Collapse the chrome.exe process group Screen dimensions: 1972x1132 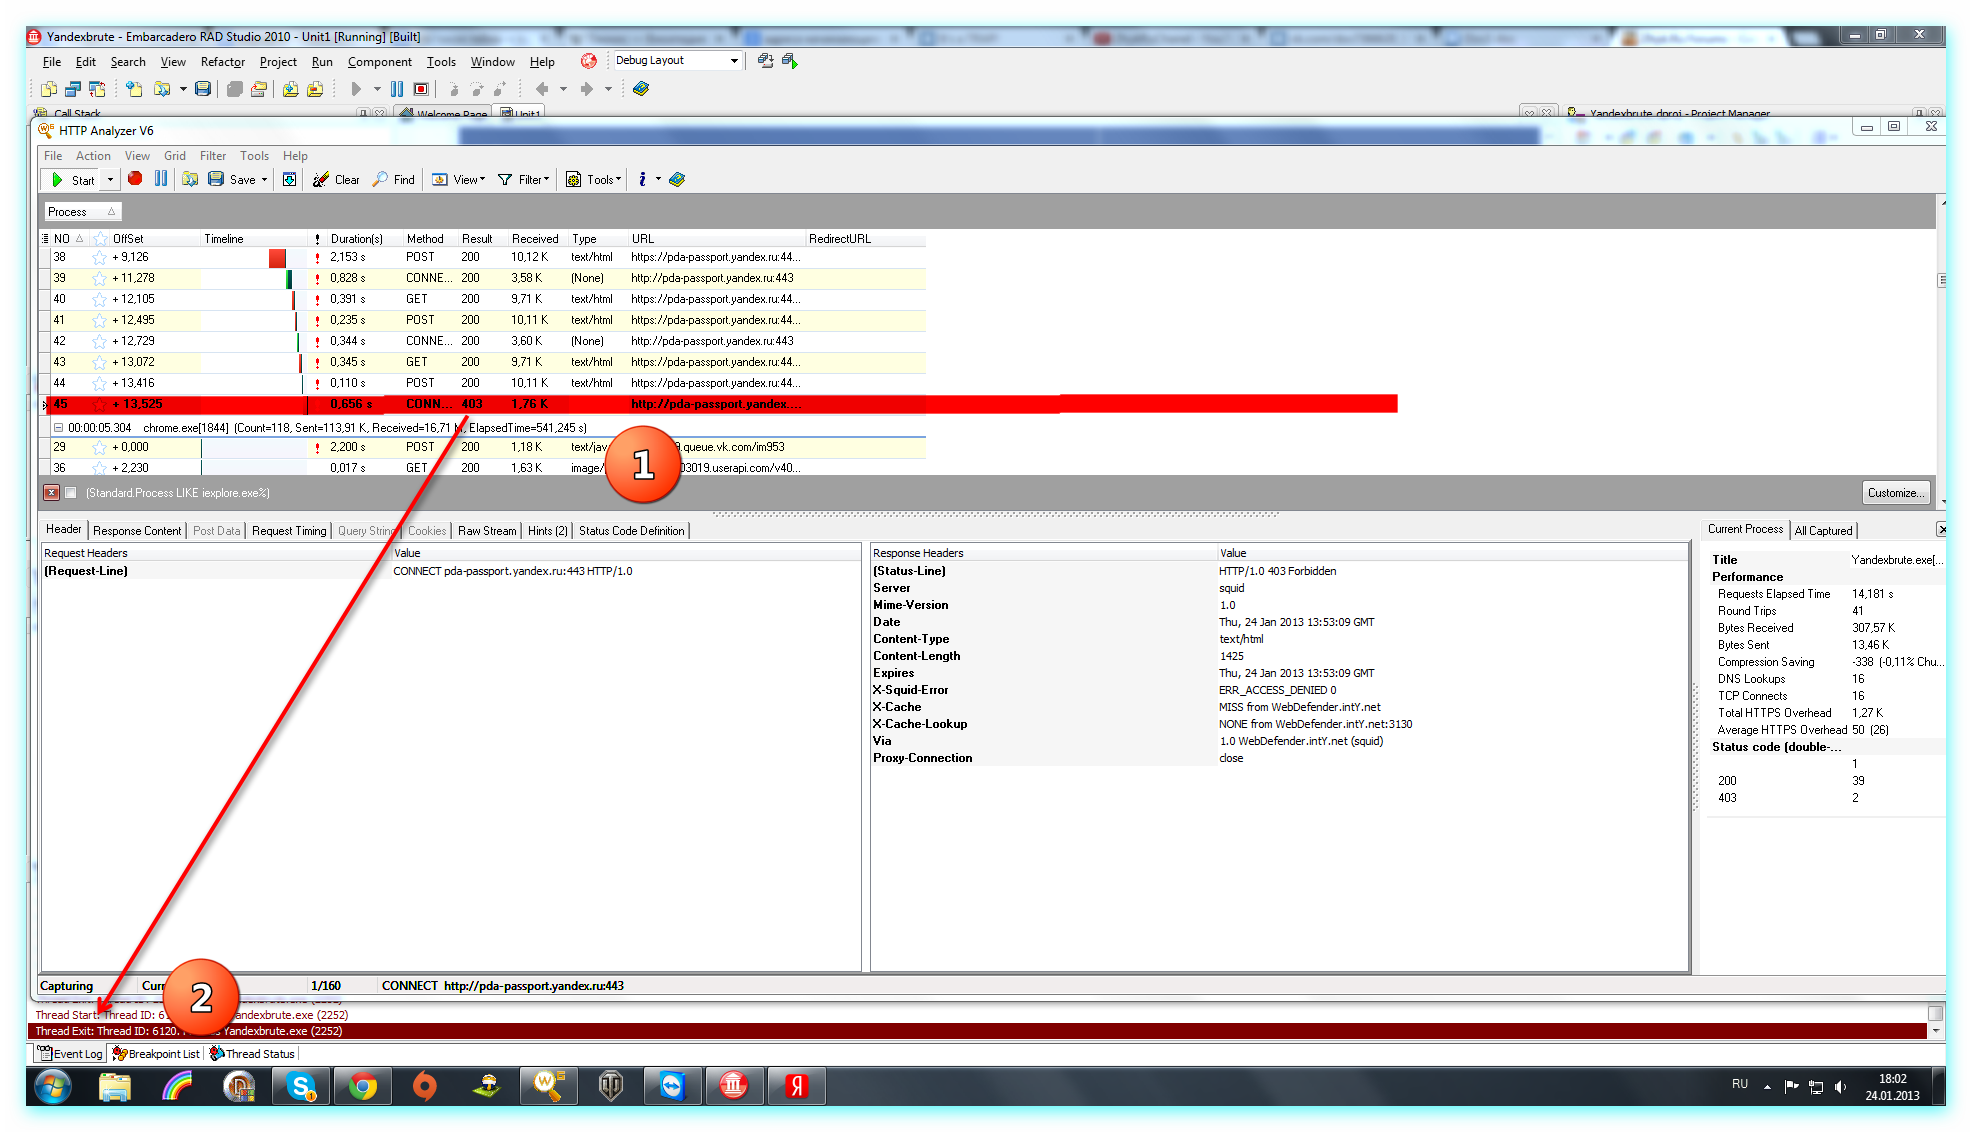click(58, 428)
